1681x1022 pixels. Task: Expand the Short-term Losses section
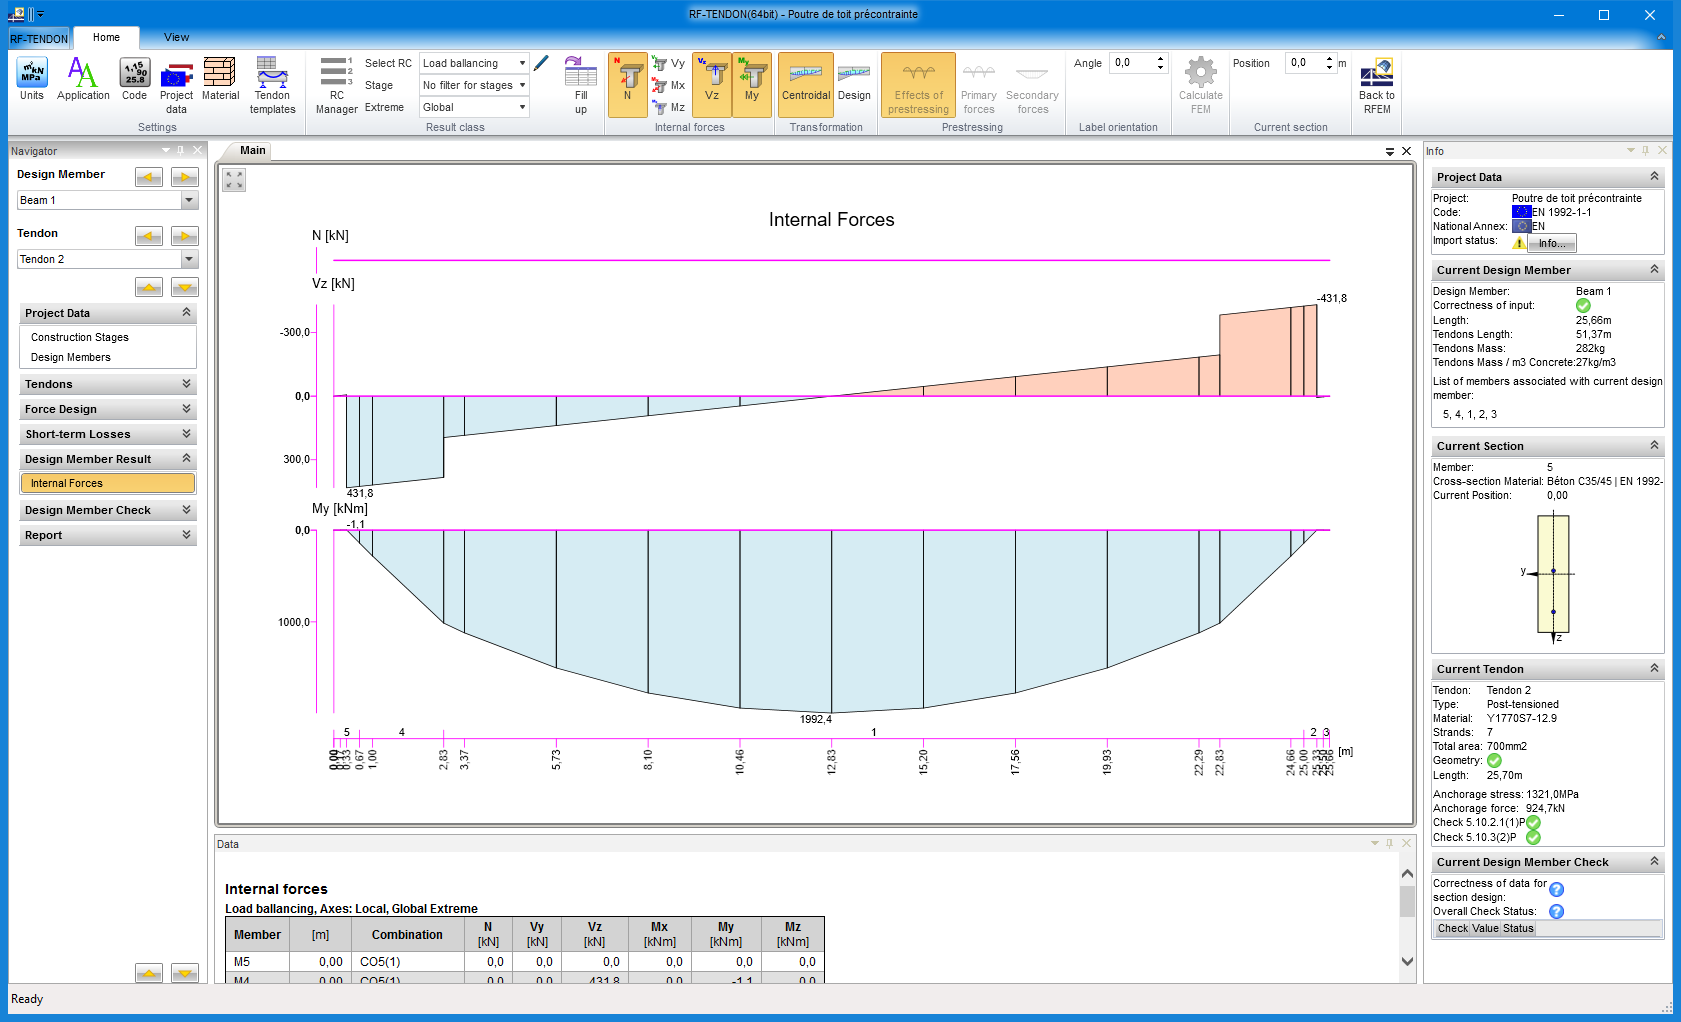point(108,434)
